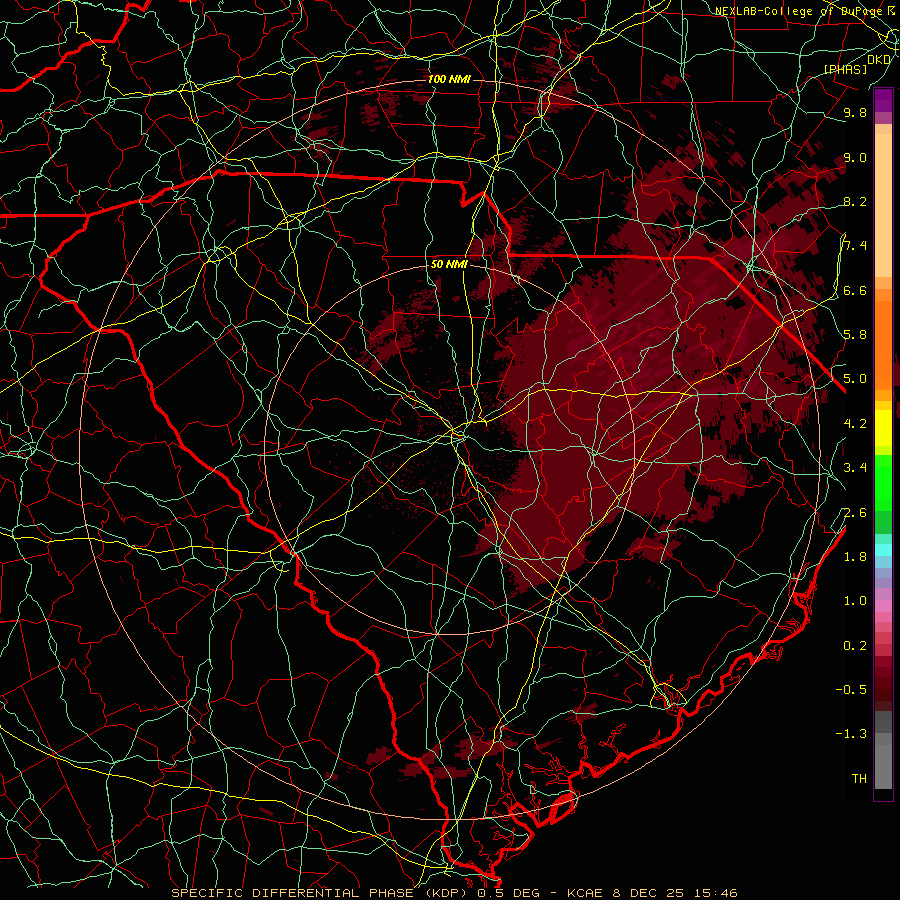Screen dimensions: 900x900
Task: Click the 9.8 value on the color scale
Action: click(x=855, y=112)
